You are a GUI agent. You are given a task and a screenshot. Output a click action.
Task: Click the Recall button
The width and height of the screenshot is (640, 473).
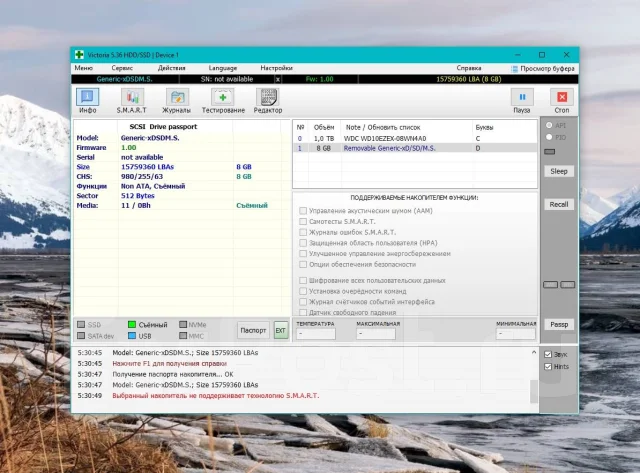pos(559,204)
